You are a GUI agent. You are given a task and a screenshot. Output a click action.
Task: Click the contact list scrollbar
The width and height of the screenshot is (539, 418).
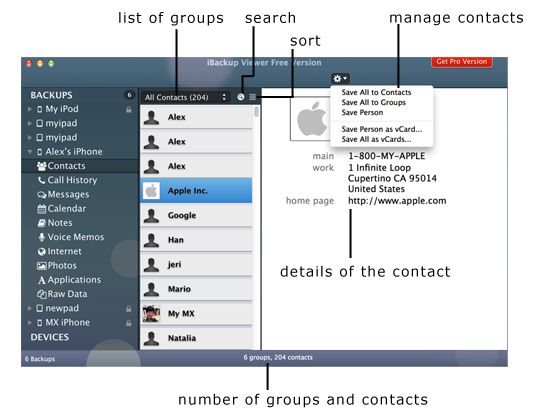pyautogui.click(x=256, y=111)
